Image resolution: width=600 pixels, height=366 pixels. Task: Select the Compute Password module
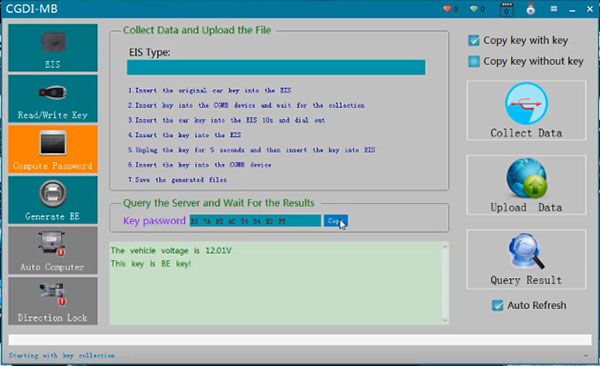53,149
